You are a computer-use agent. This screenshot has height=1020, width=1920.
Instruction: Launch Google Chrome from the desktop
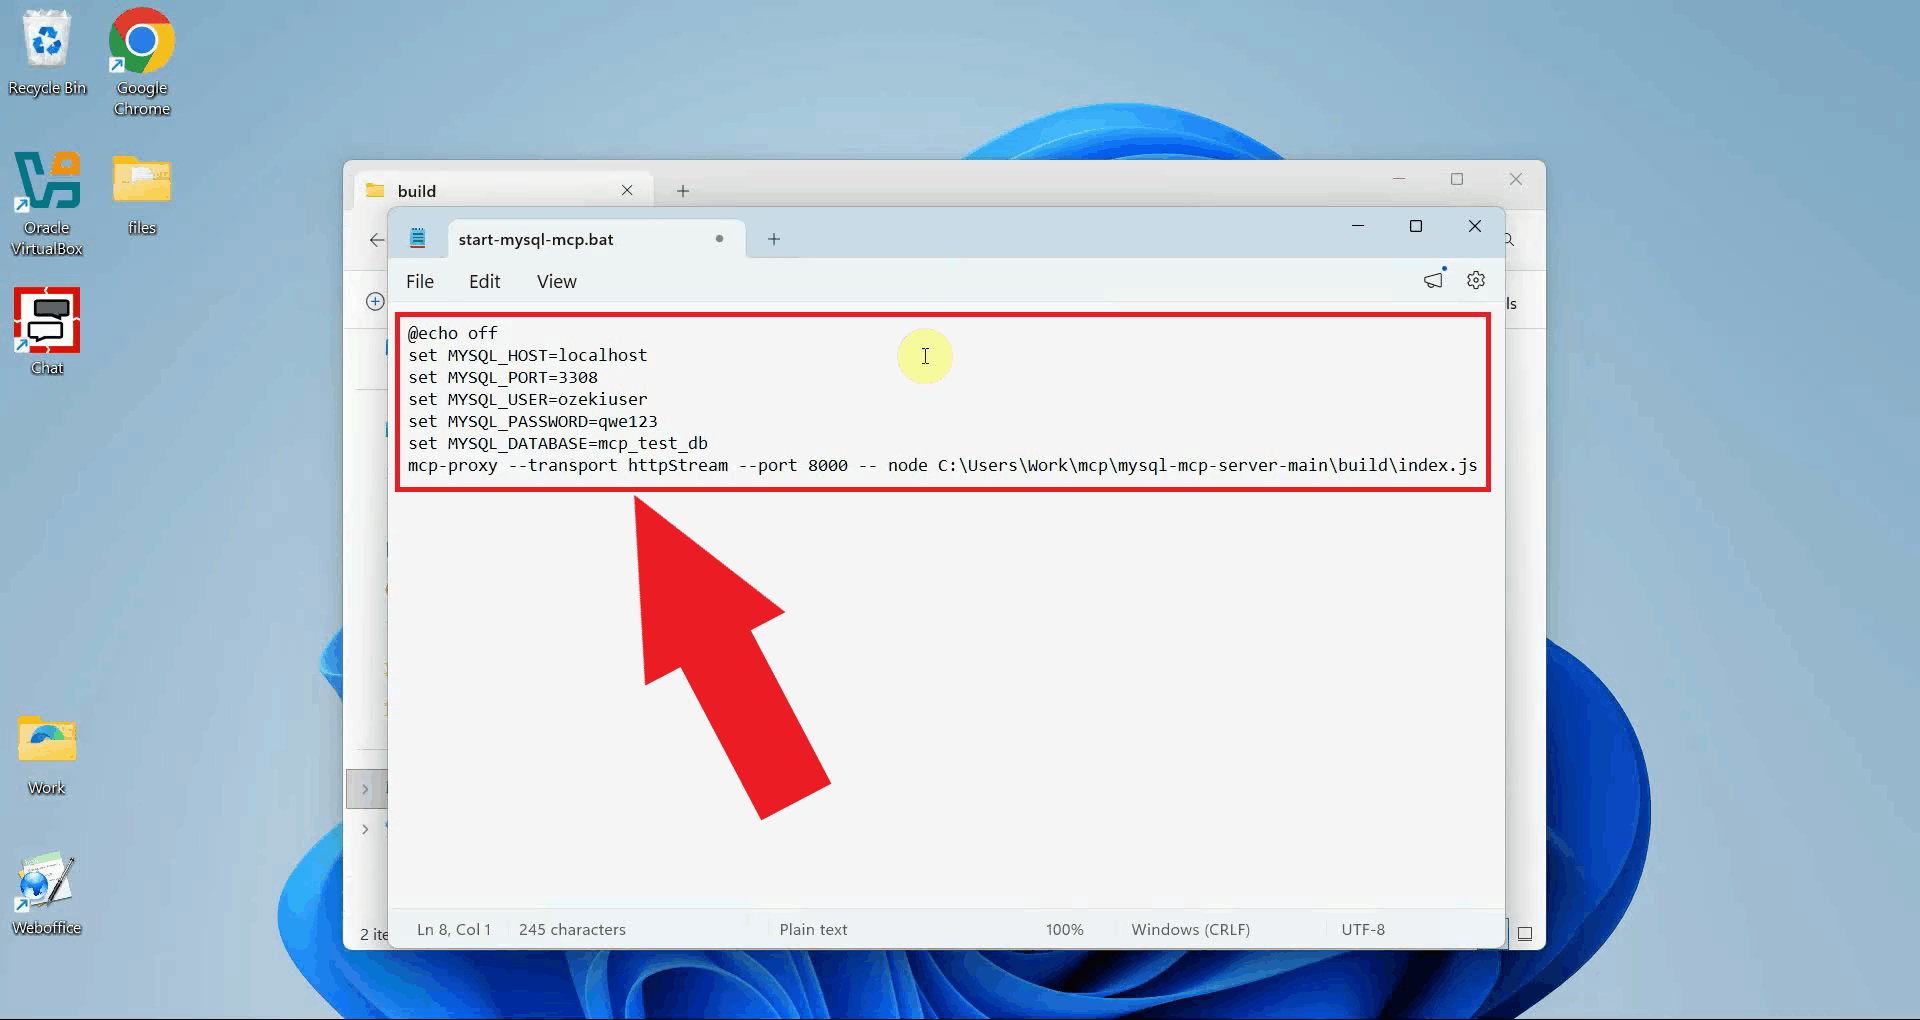[141, 62]
